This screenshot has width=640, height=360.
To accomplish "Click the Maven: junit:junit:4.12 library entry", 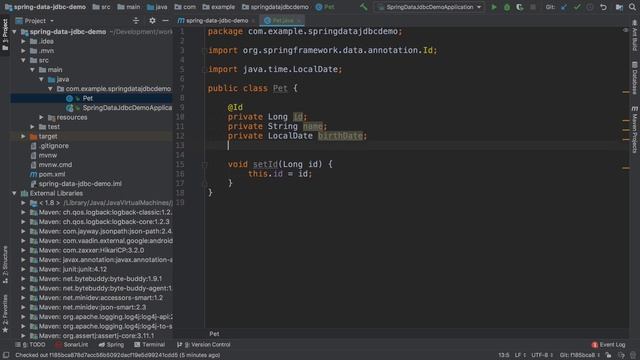I will (73, 269).
